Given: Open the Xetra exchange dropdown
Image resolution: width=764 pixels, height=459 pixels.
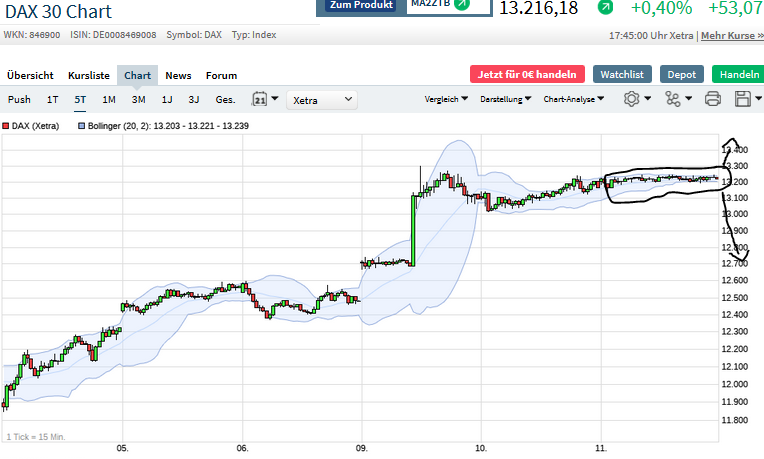Looking at the screenshot, I should (321, 99).
